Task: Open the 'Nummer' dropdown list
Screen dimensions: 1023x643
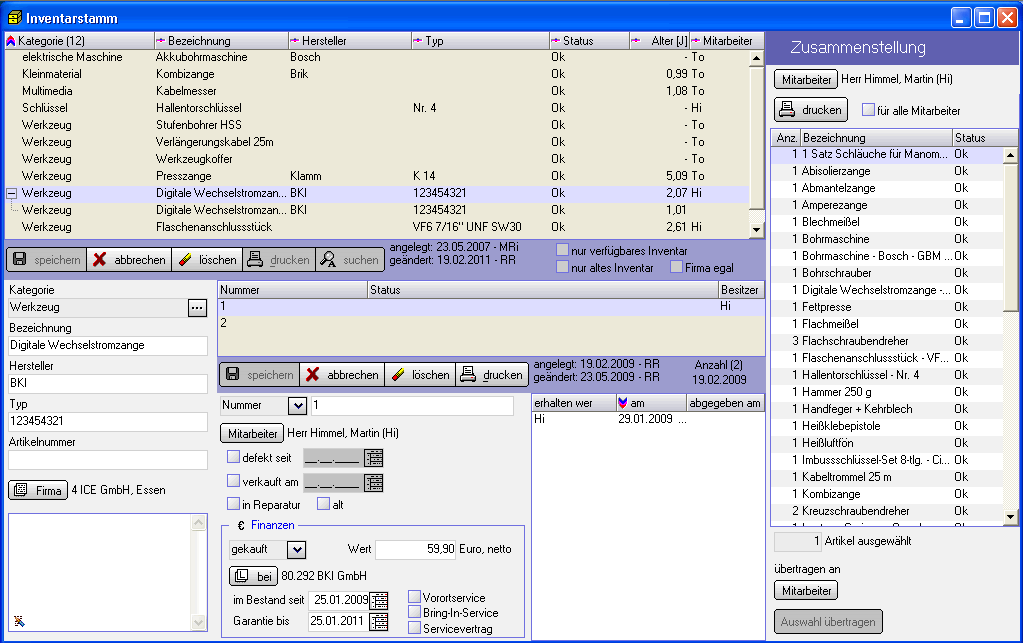Action: [x=297, y=405]
